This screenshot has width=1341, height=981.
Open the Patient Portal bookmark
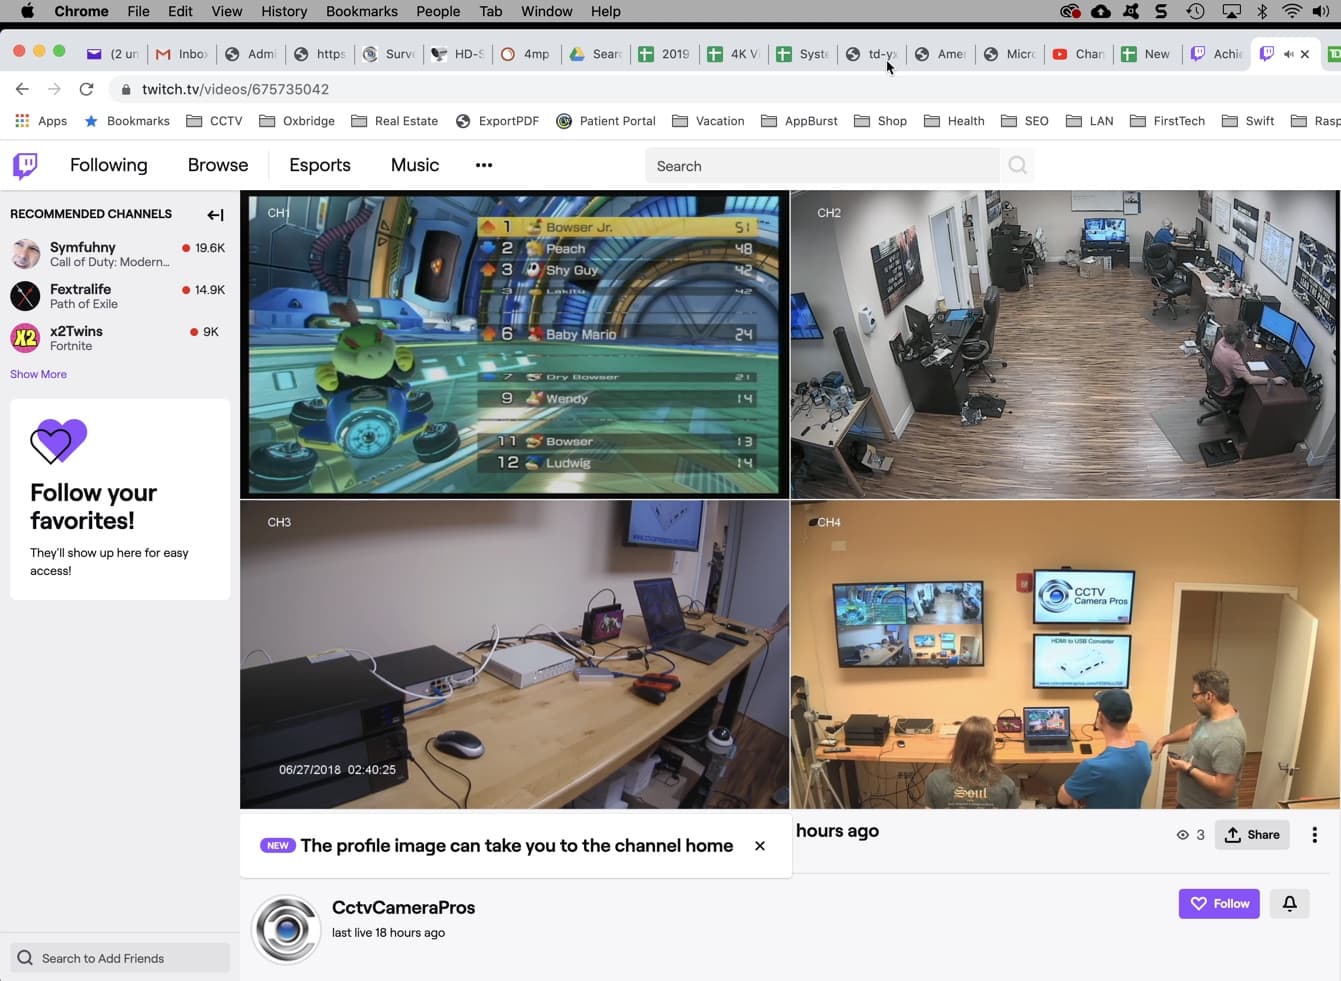coord(606,121)
